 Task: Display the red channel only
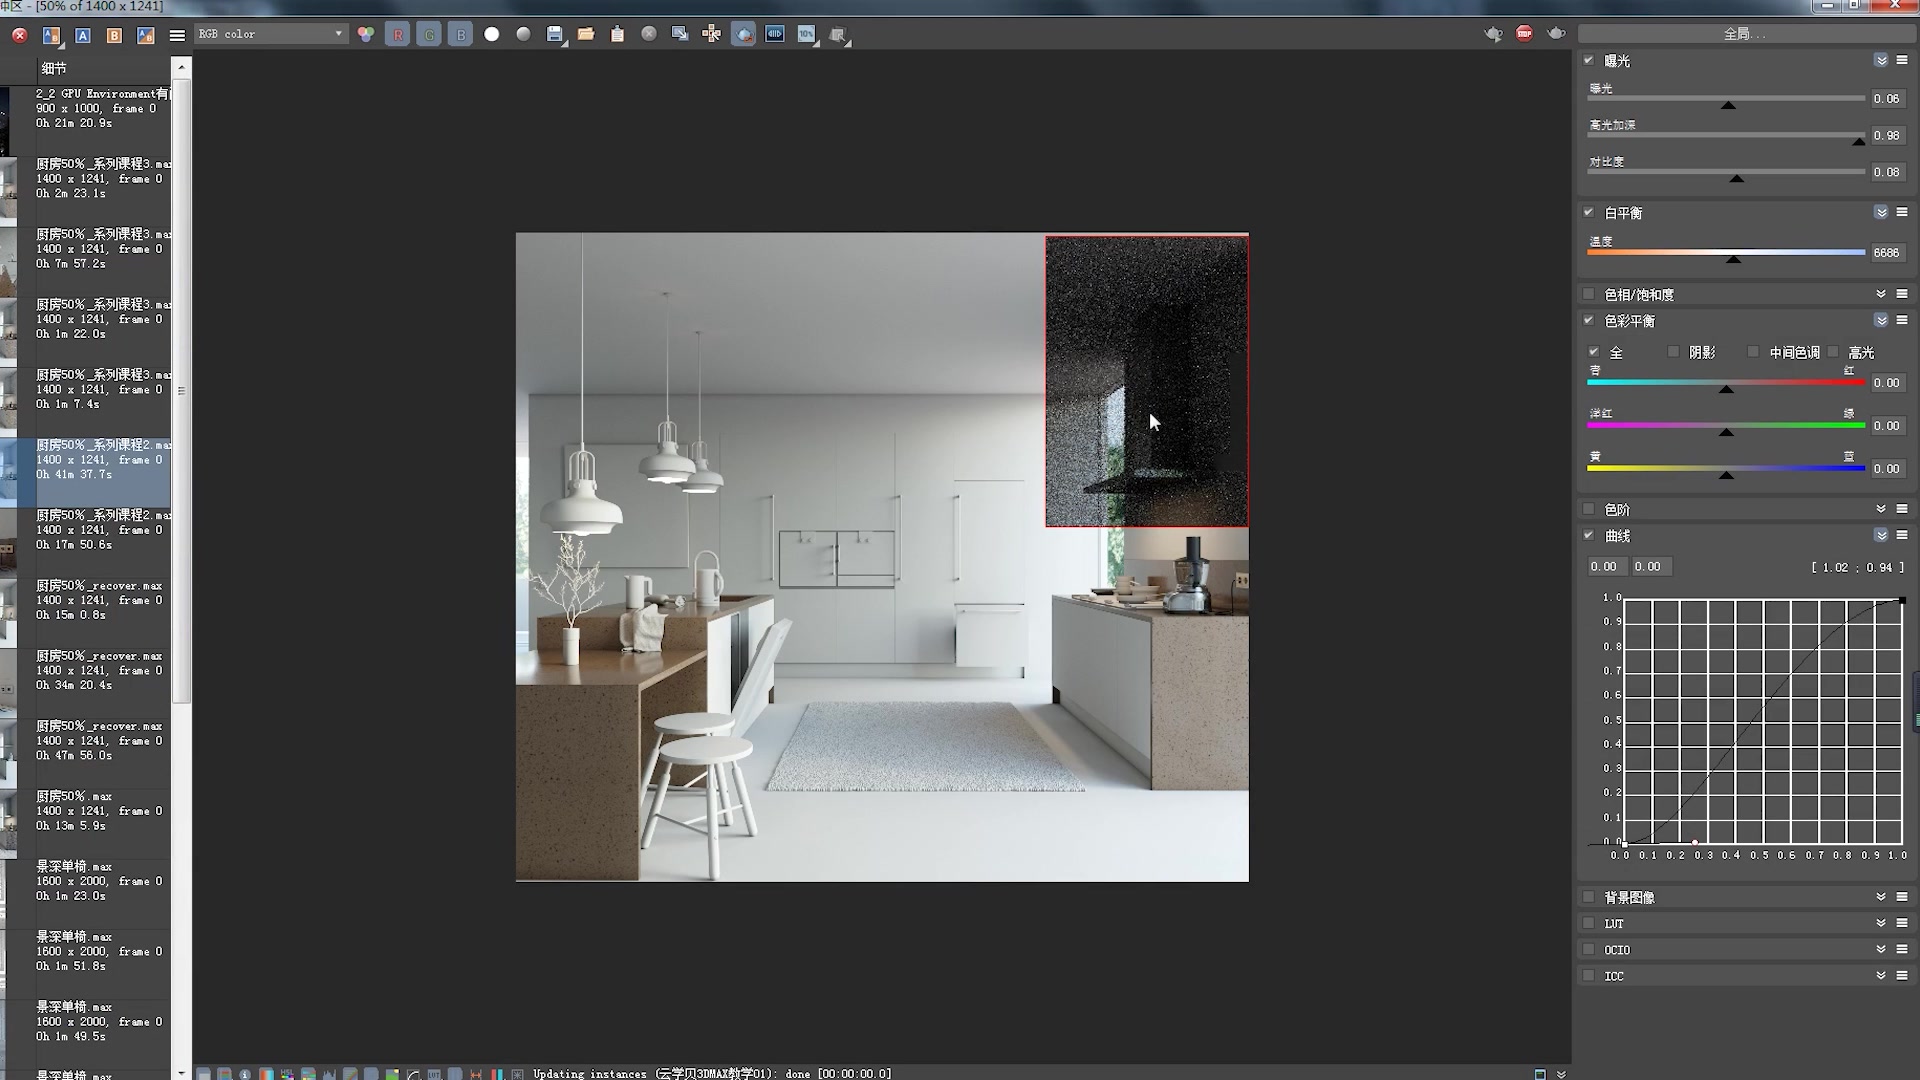coord(398,33)
